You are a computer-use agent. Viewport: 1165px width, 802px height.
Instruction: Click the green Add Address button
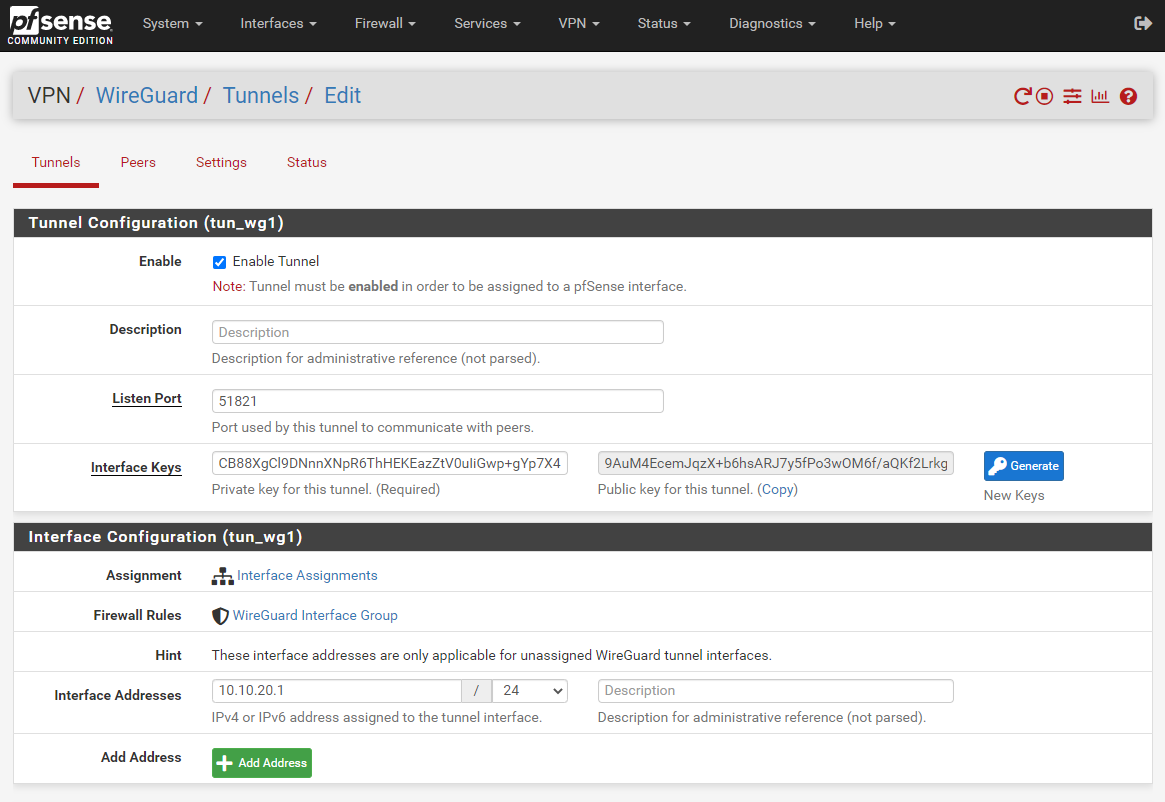coord(262,763)
